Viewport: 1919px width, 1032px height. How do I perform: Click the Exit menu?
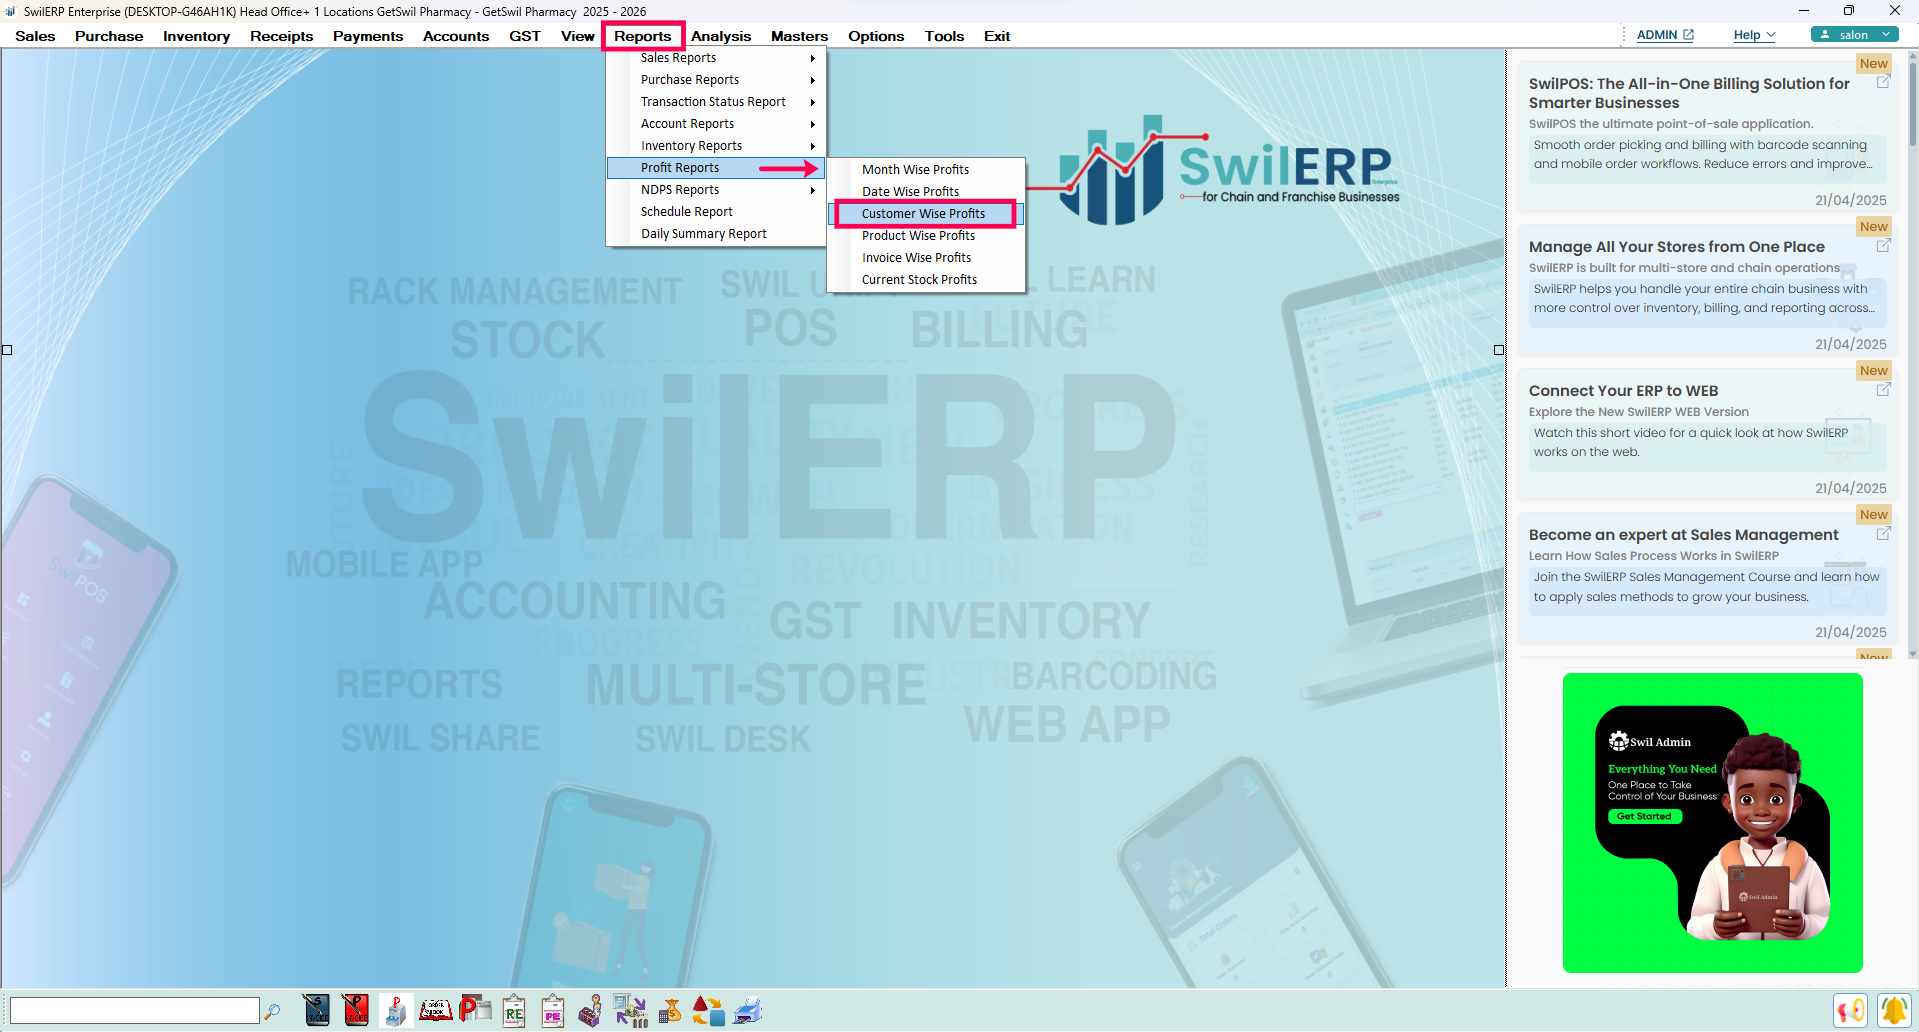pos(997,36)
